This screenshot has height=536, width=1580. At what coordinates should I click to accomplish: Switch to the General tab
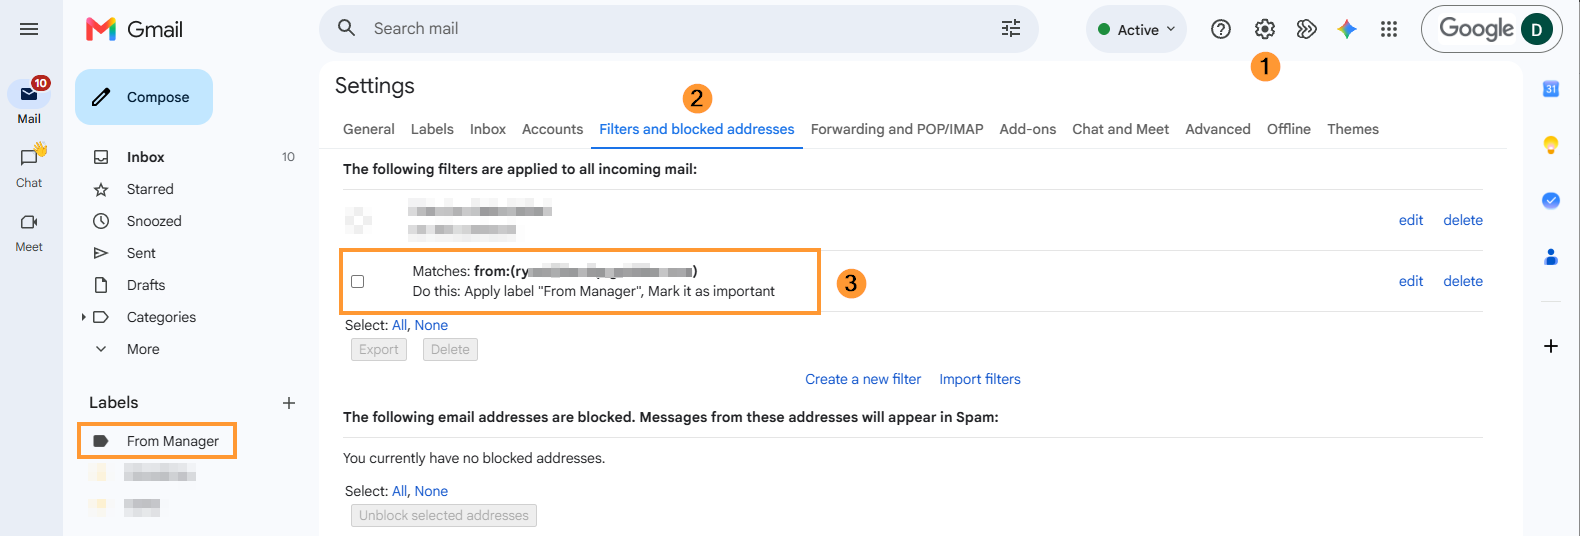click(x=369, y=129)
